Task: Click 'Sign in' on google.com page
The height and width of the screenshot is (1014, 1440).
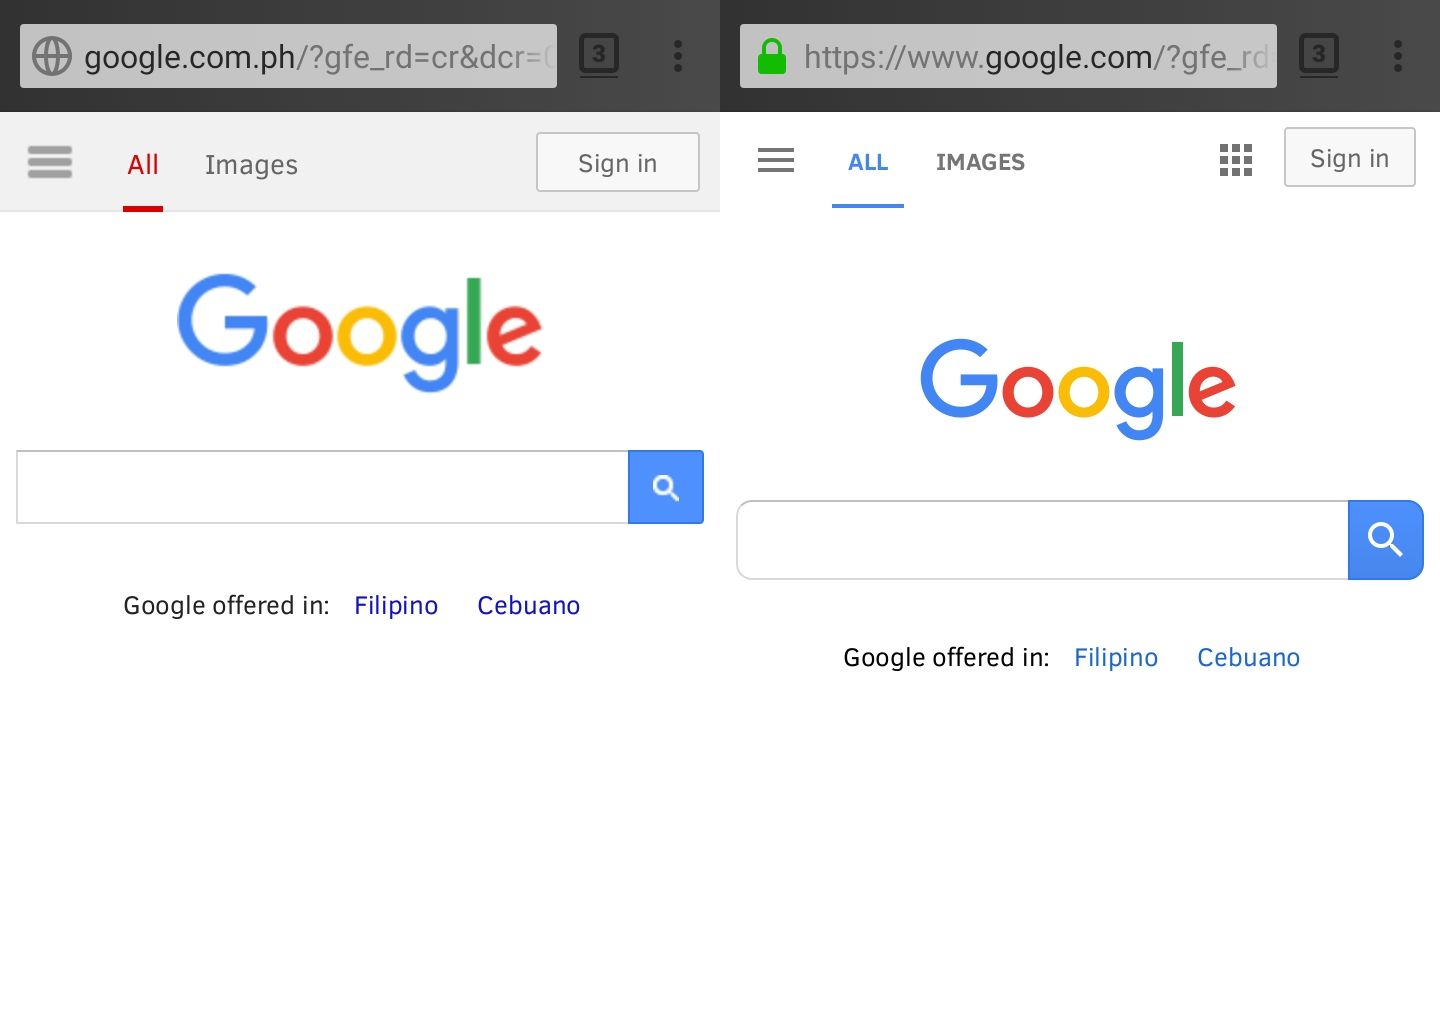Action: tap(1349, 158)
